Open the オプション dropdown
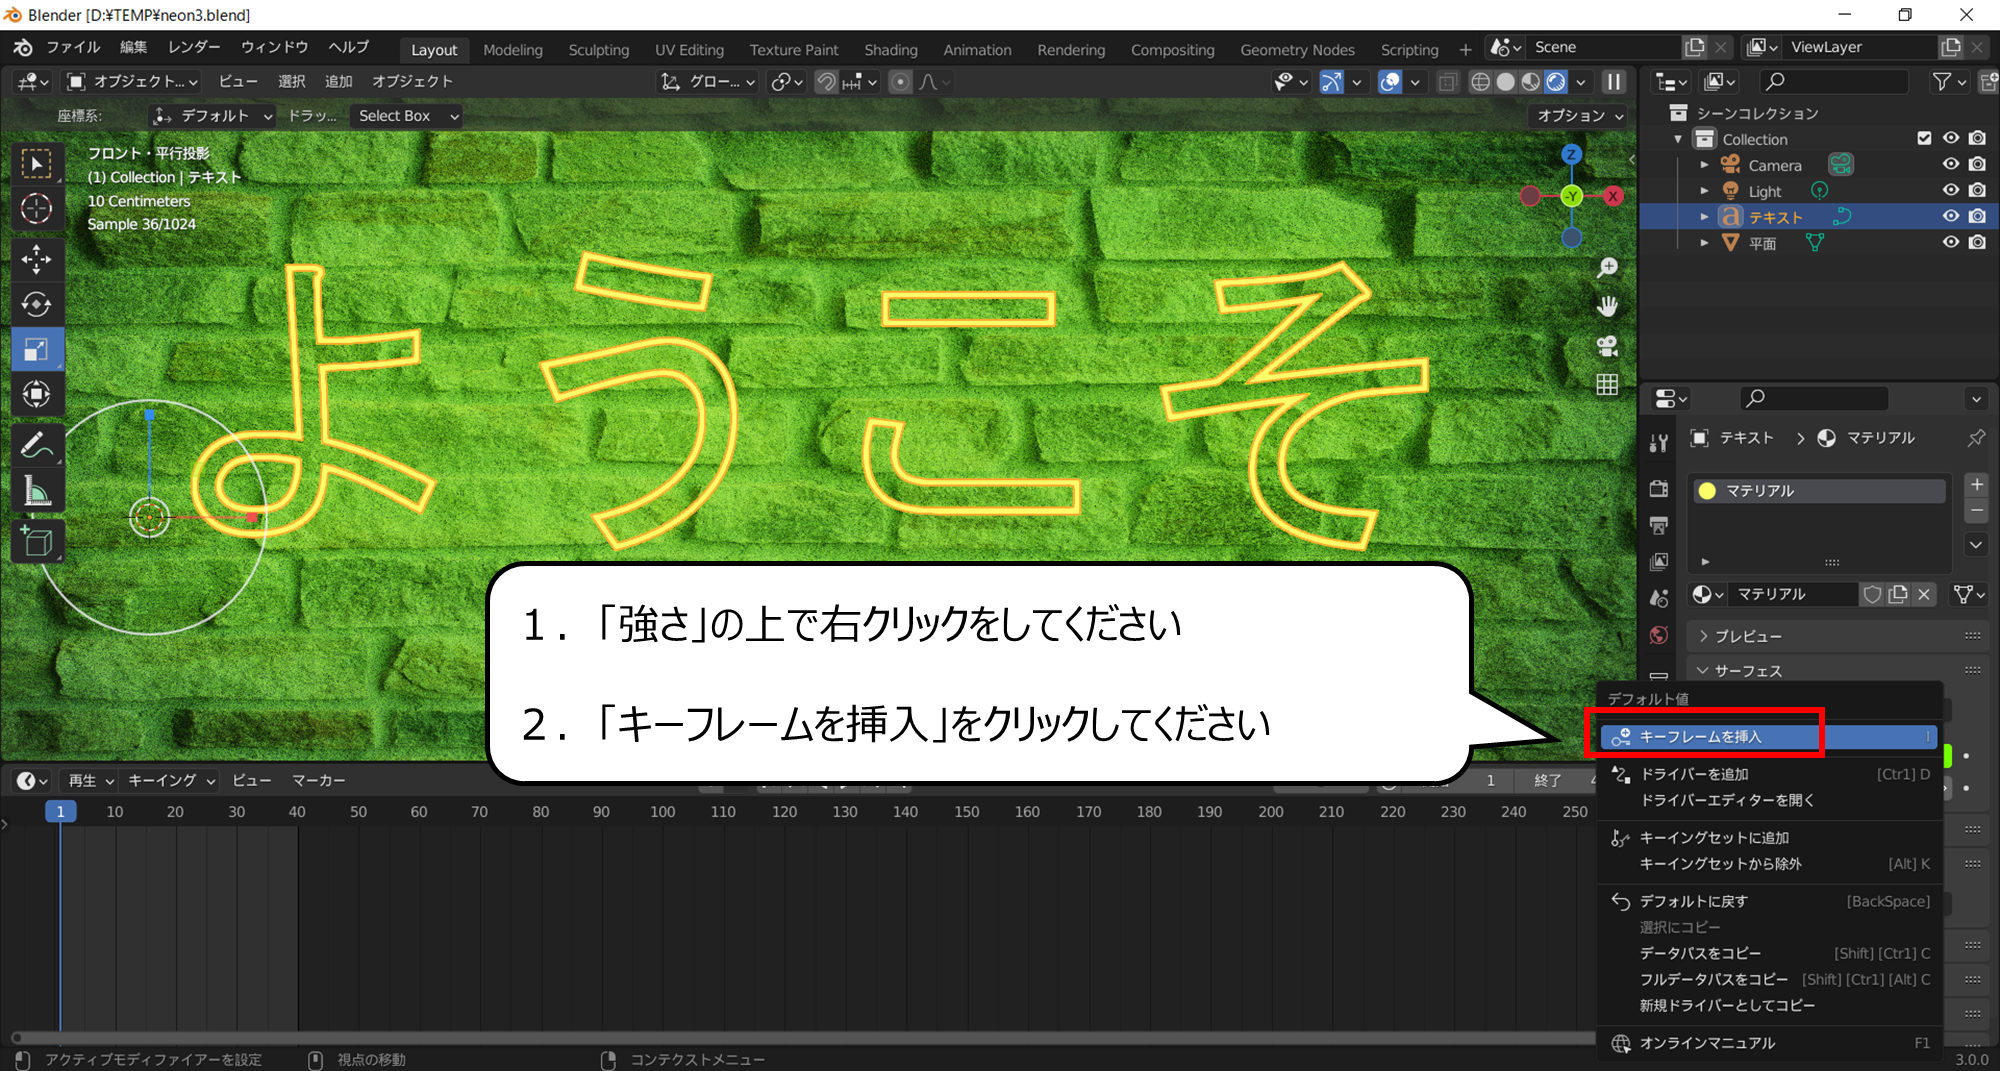 [1580, 116]
